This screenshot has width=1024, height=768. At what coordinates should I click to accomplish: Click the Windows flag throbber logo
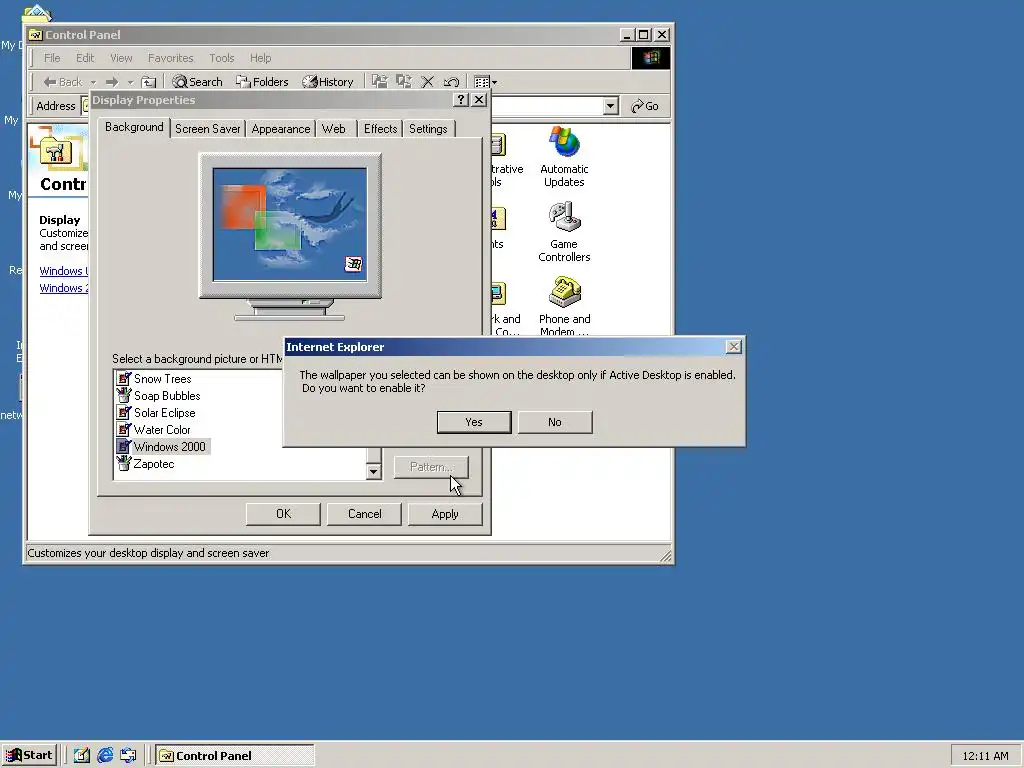coord(650,58)
